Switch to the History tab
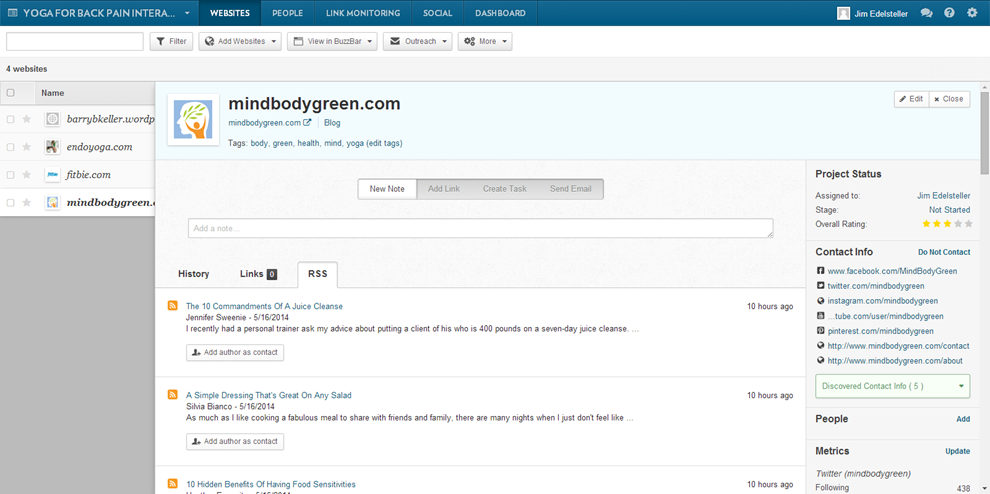This screenshot has width=990, height=494. [194, 274]
